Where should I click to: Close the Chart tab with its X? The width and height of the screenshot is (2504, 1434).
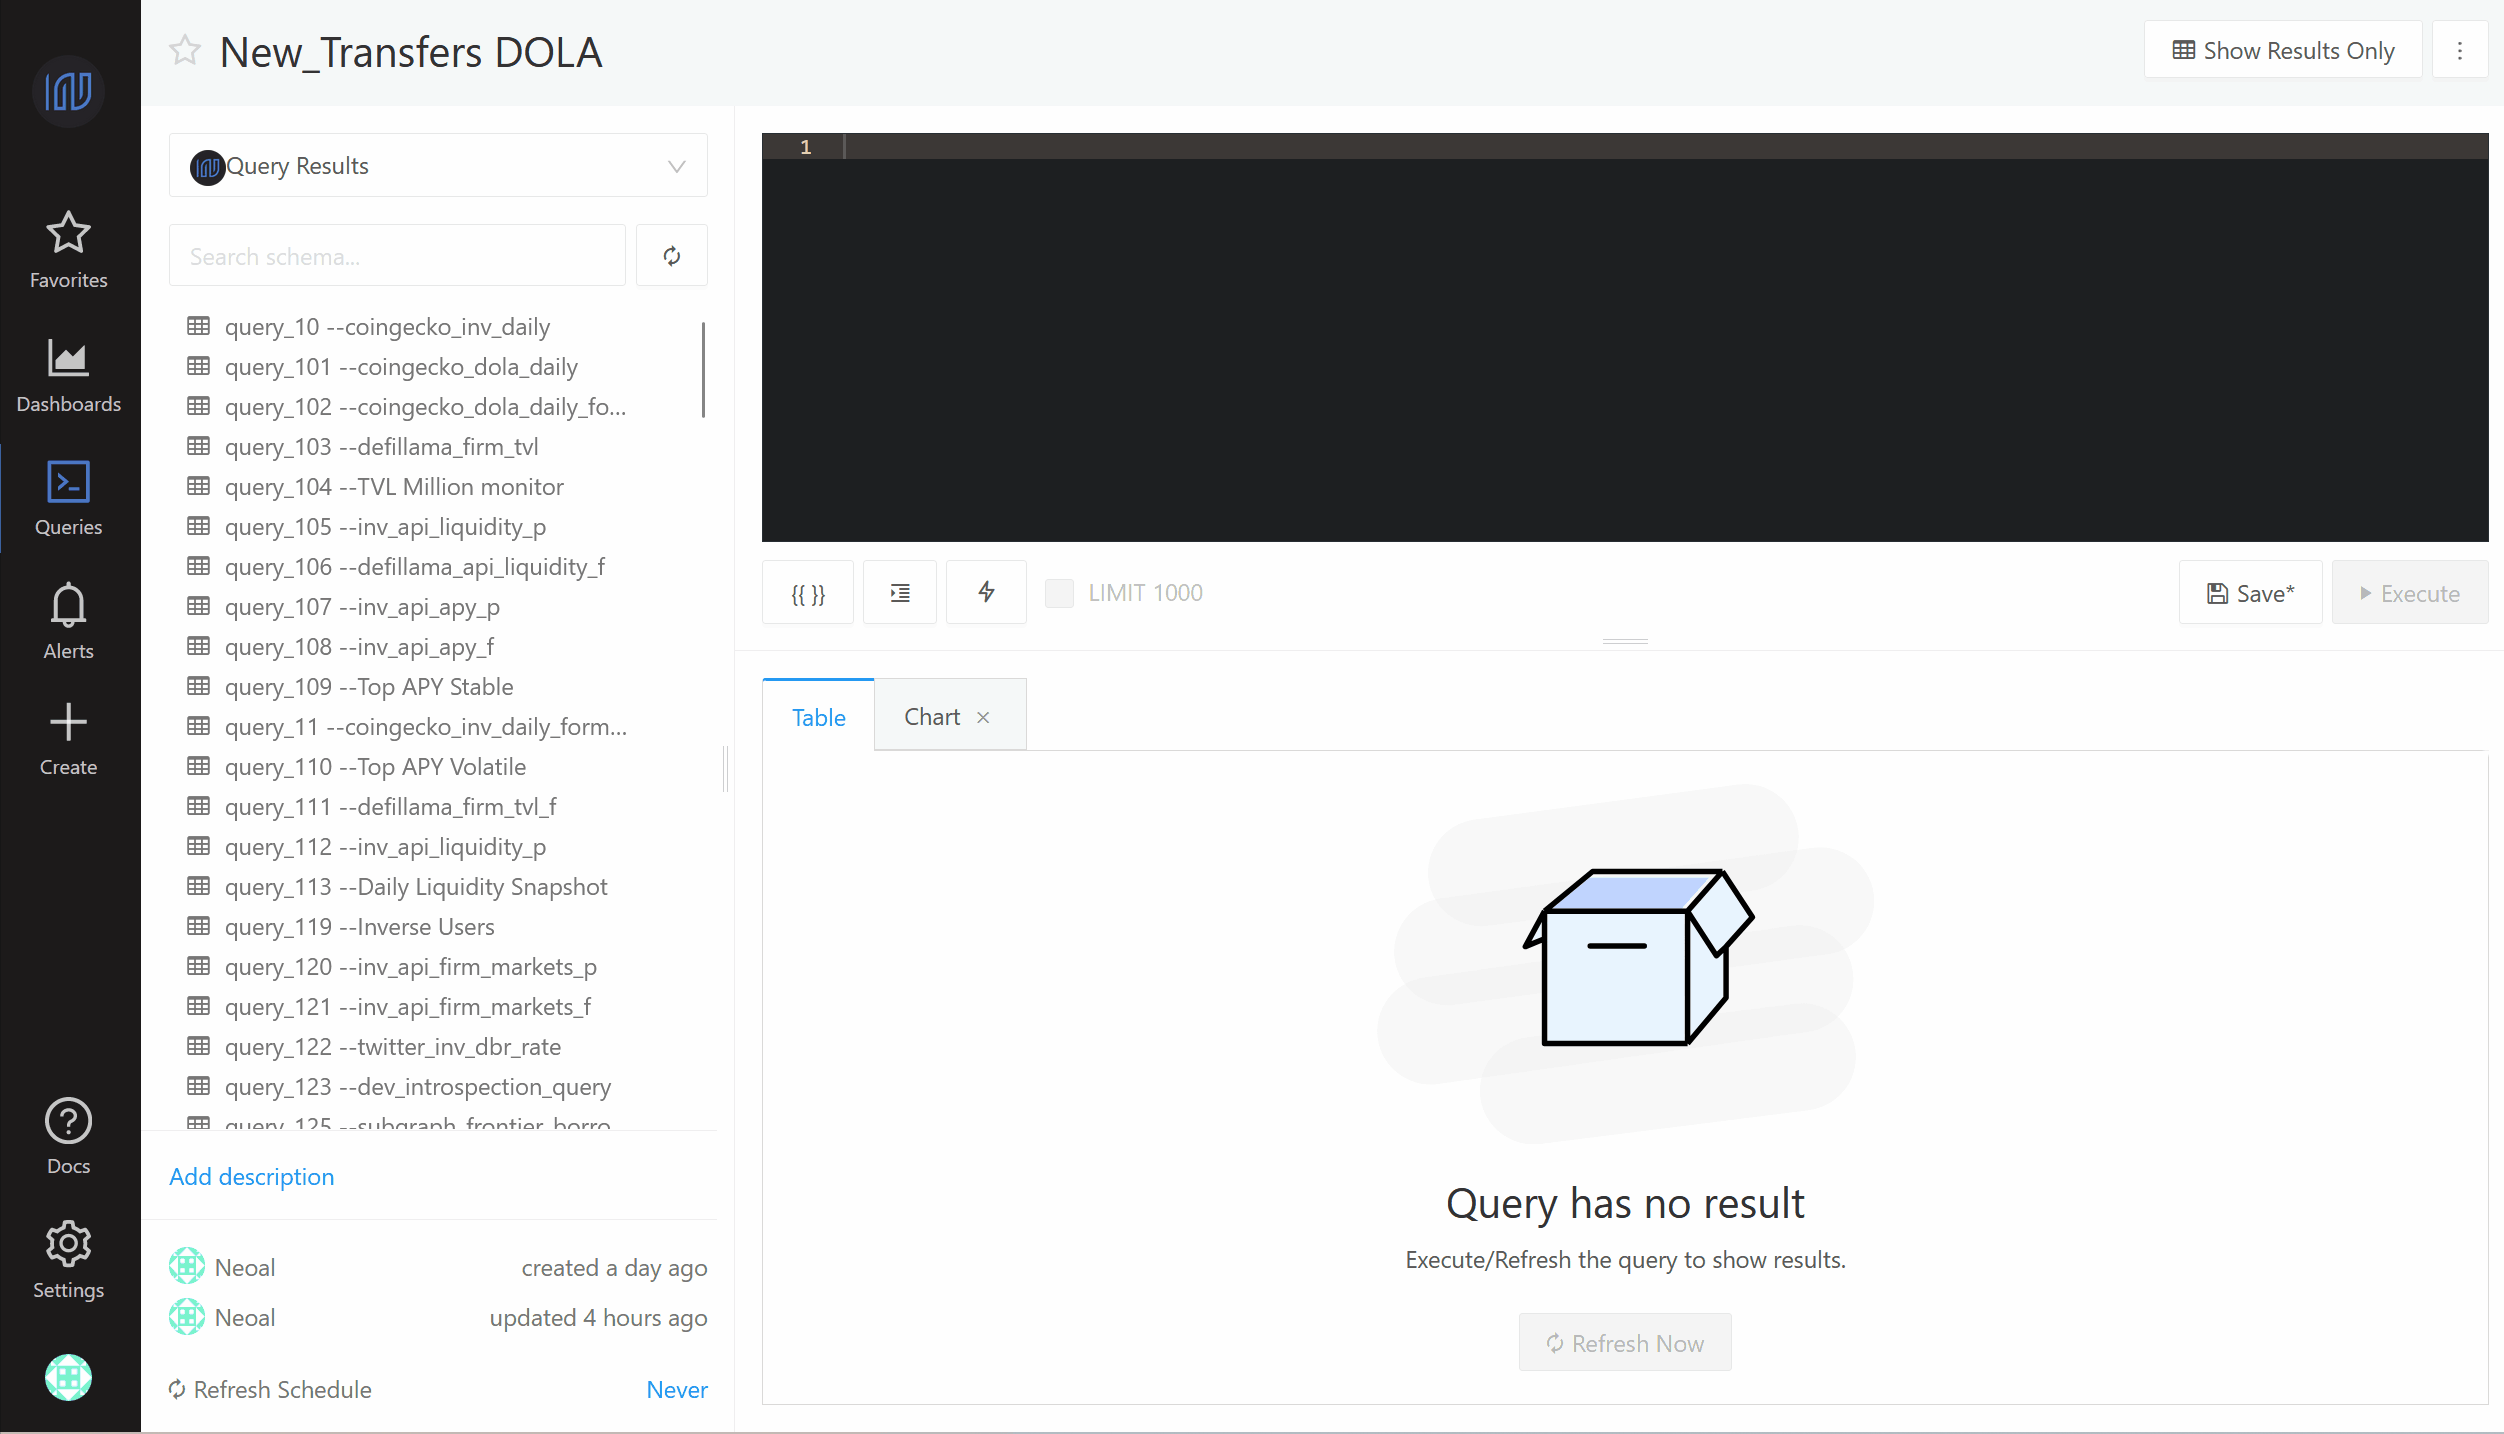983,718
